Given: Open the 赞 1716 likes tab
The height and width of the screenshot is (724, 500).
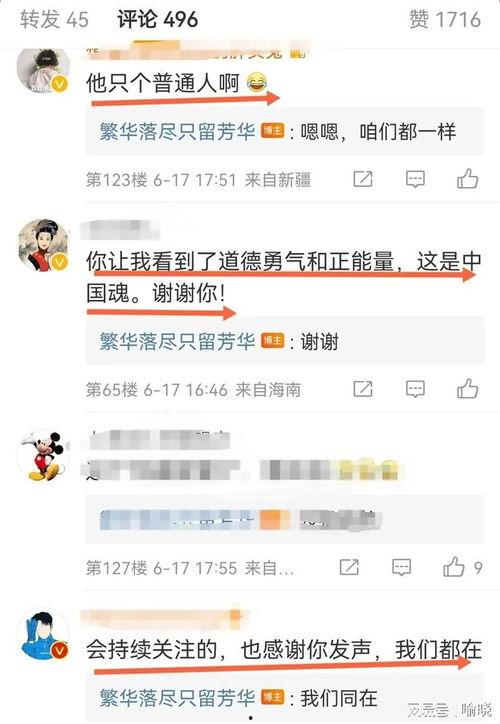Looking at the screenshot, I should pos(445,19).
